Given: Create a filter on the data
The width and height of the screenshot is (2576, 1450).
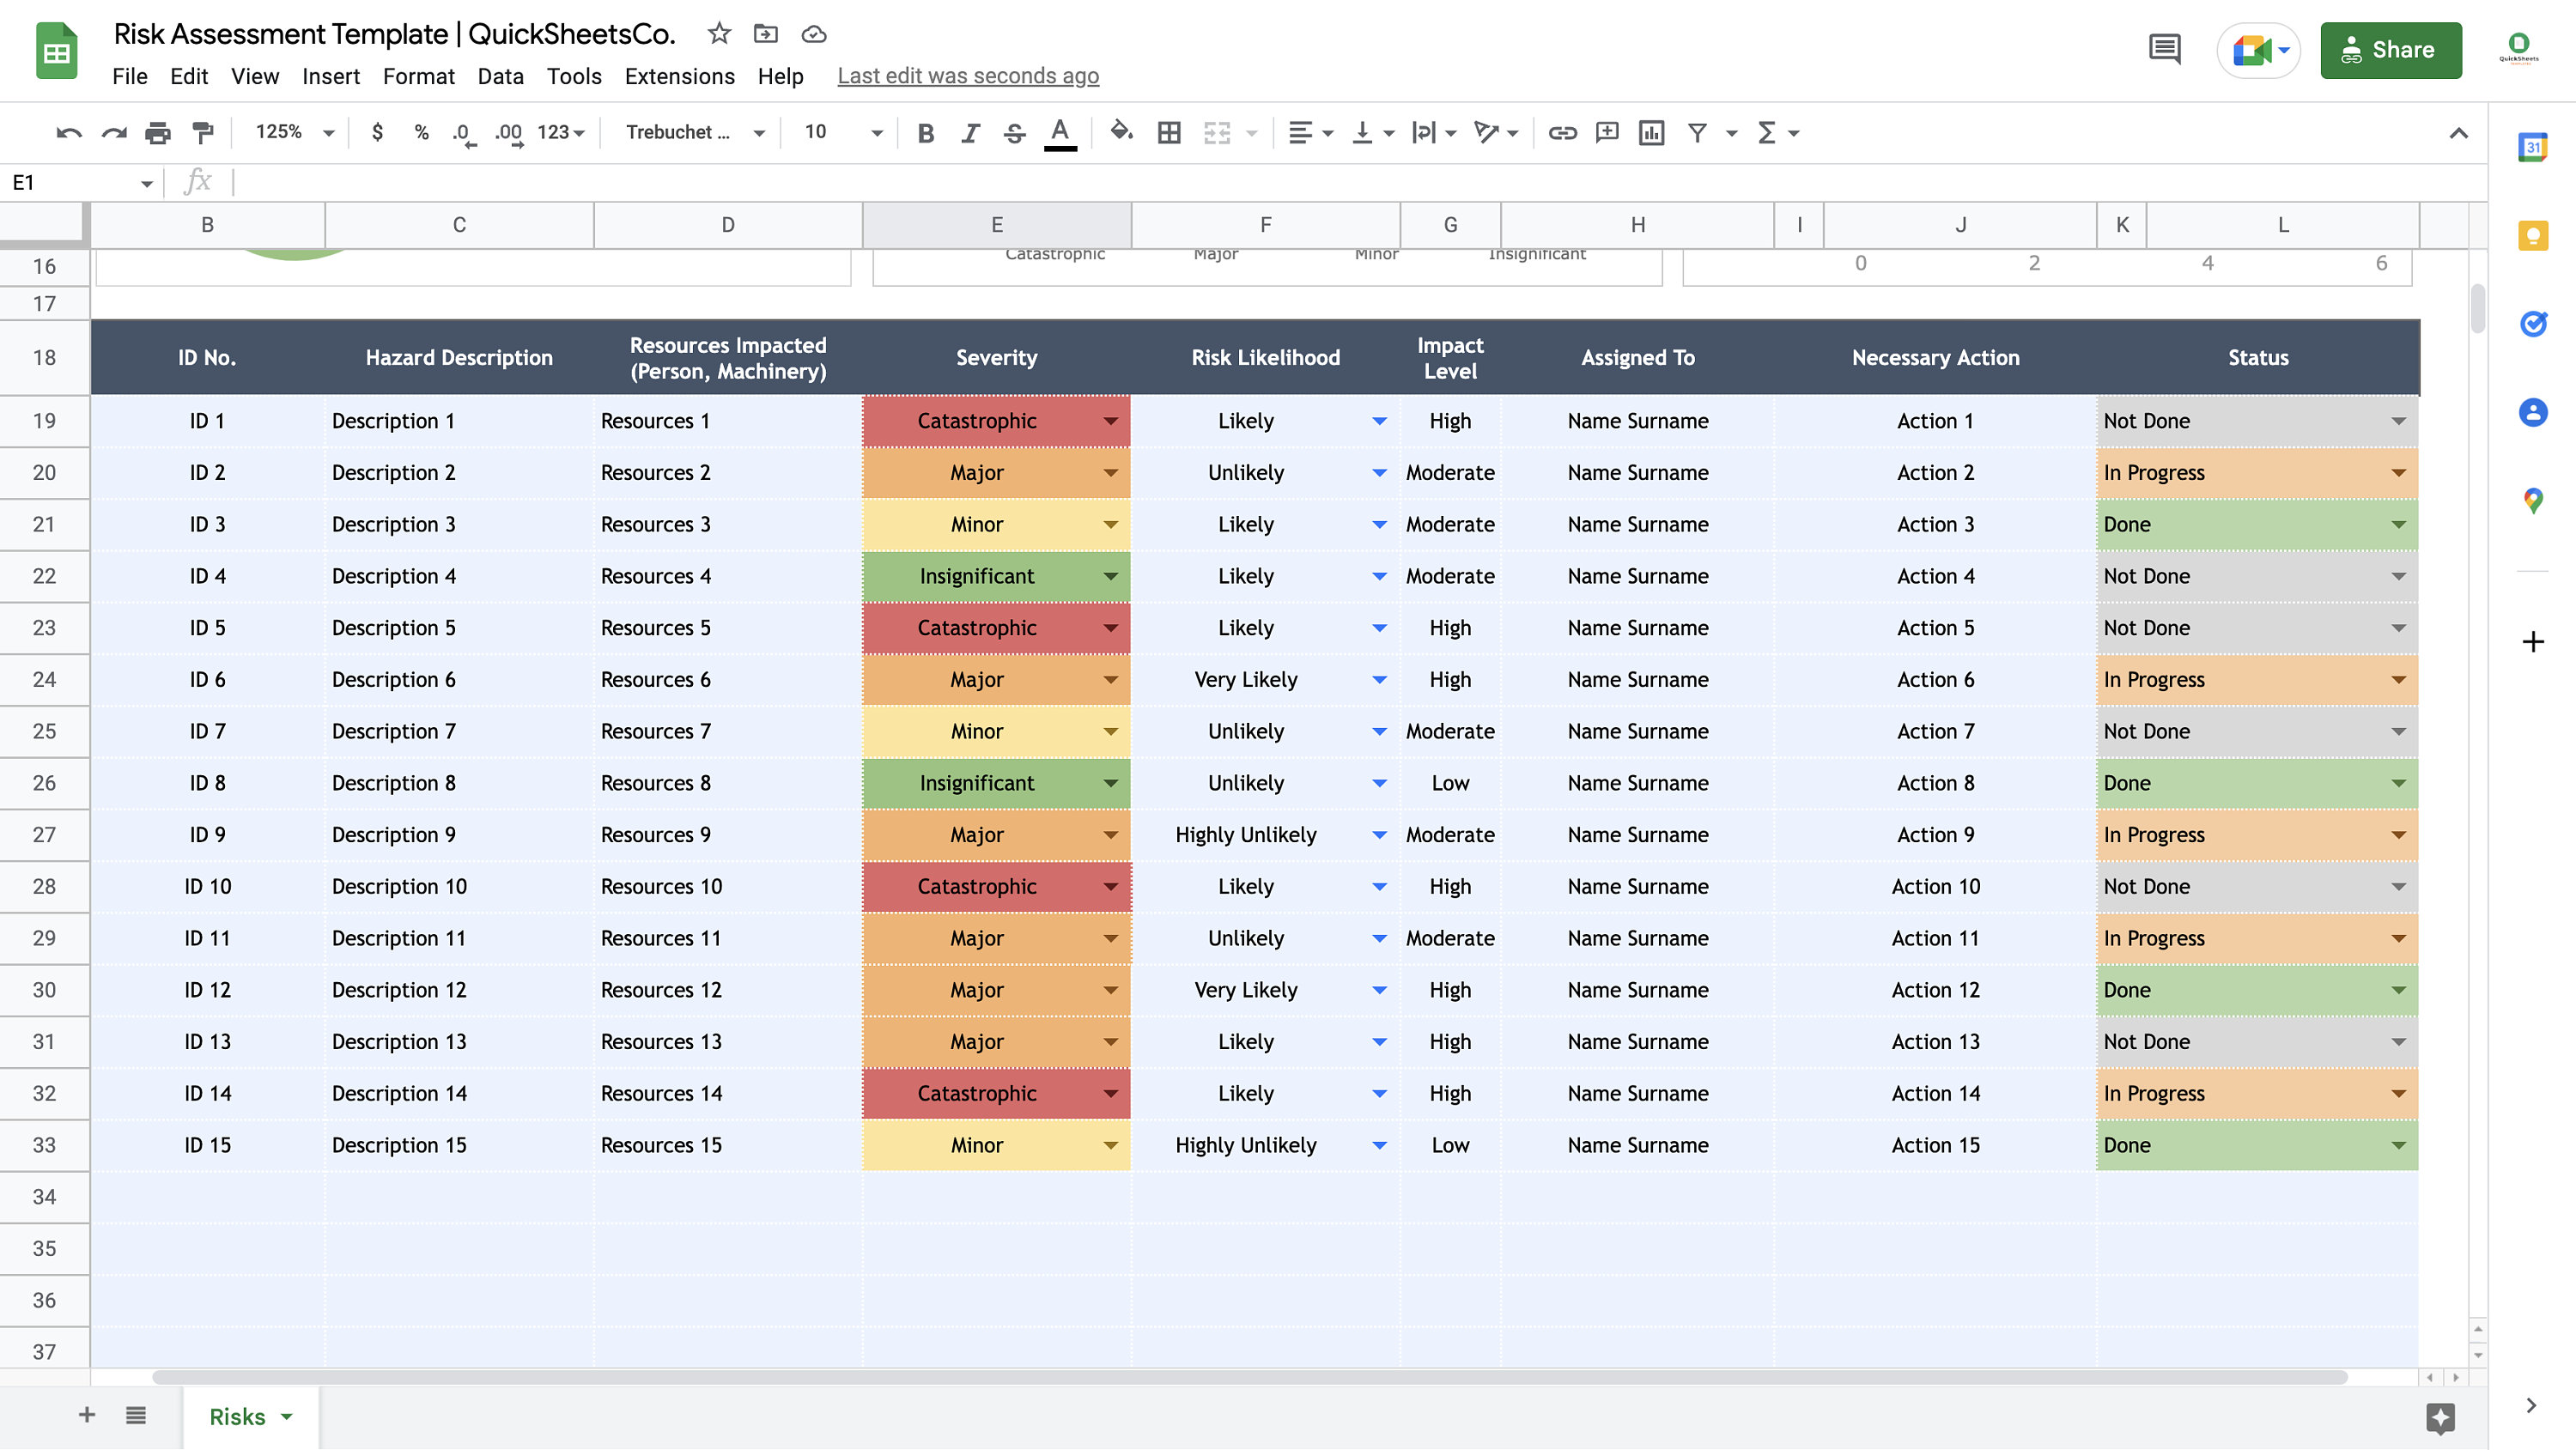Looking at the screenshot, I should coord(1696,132).
